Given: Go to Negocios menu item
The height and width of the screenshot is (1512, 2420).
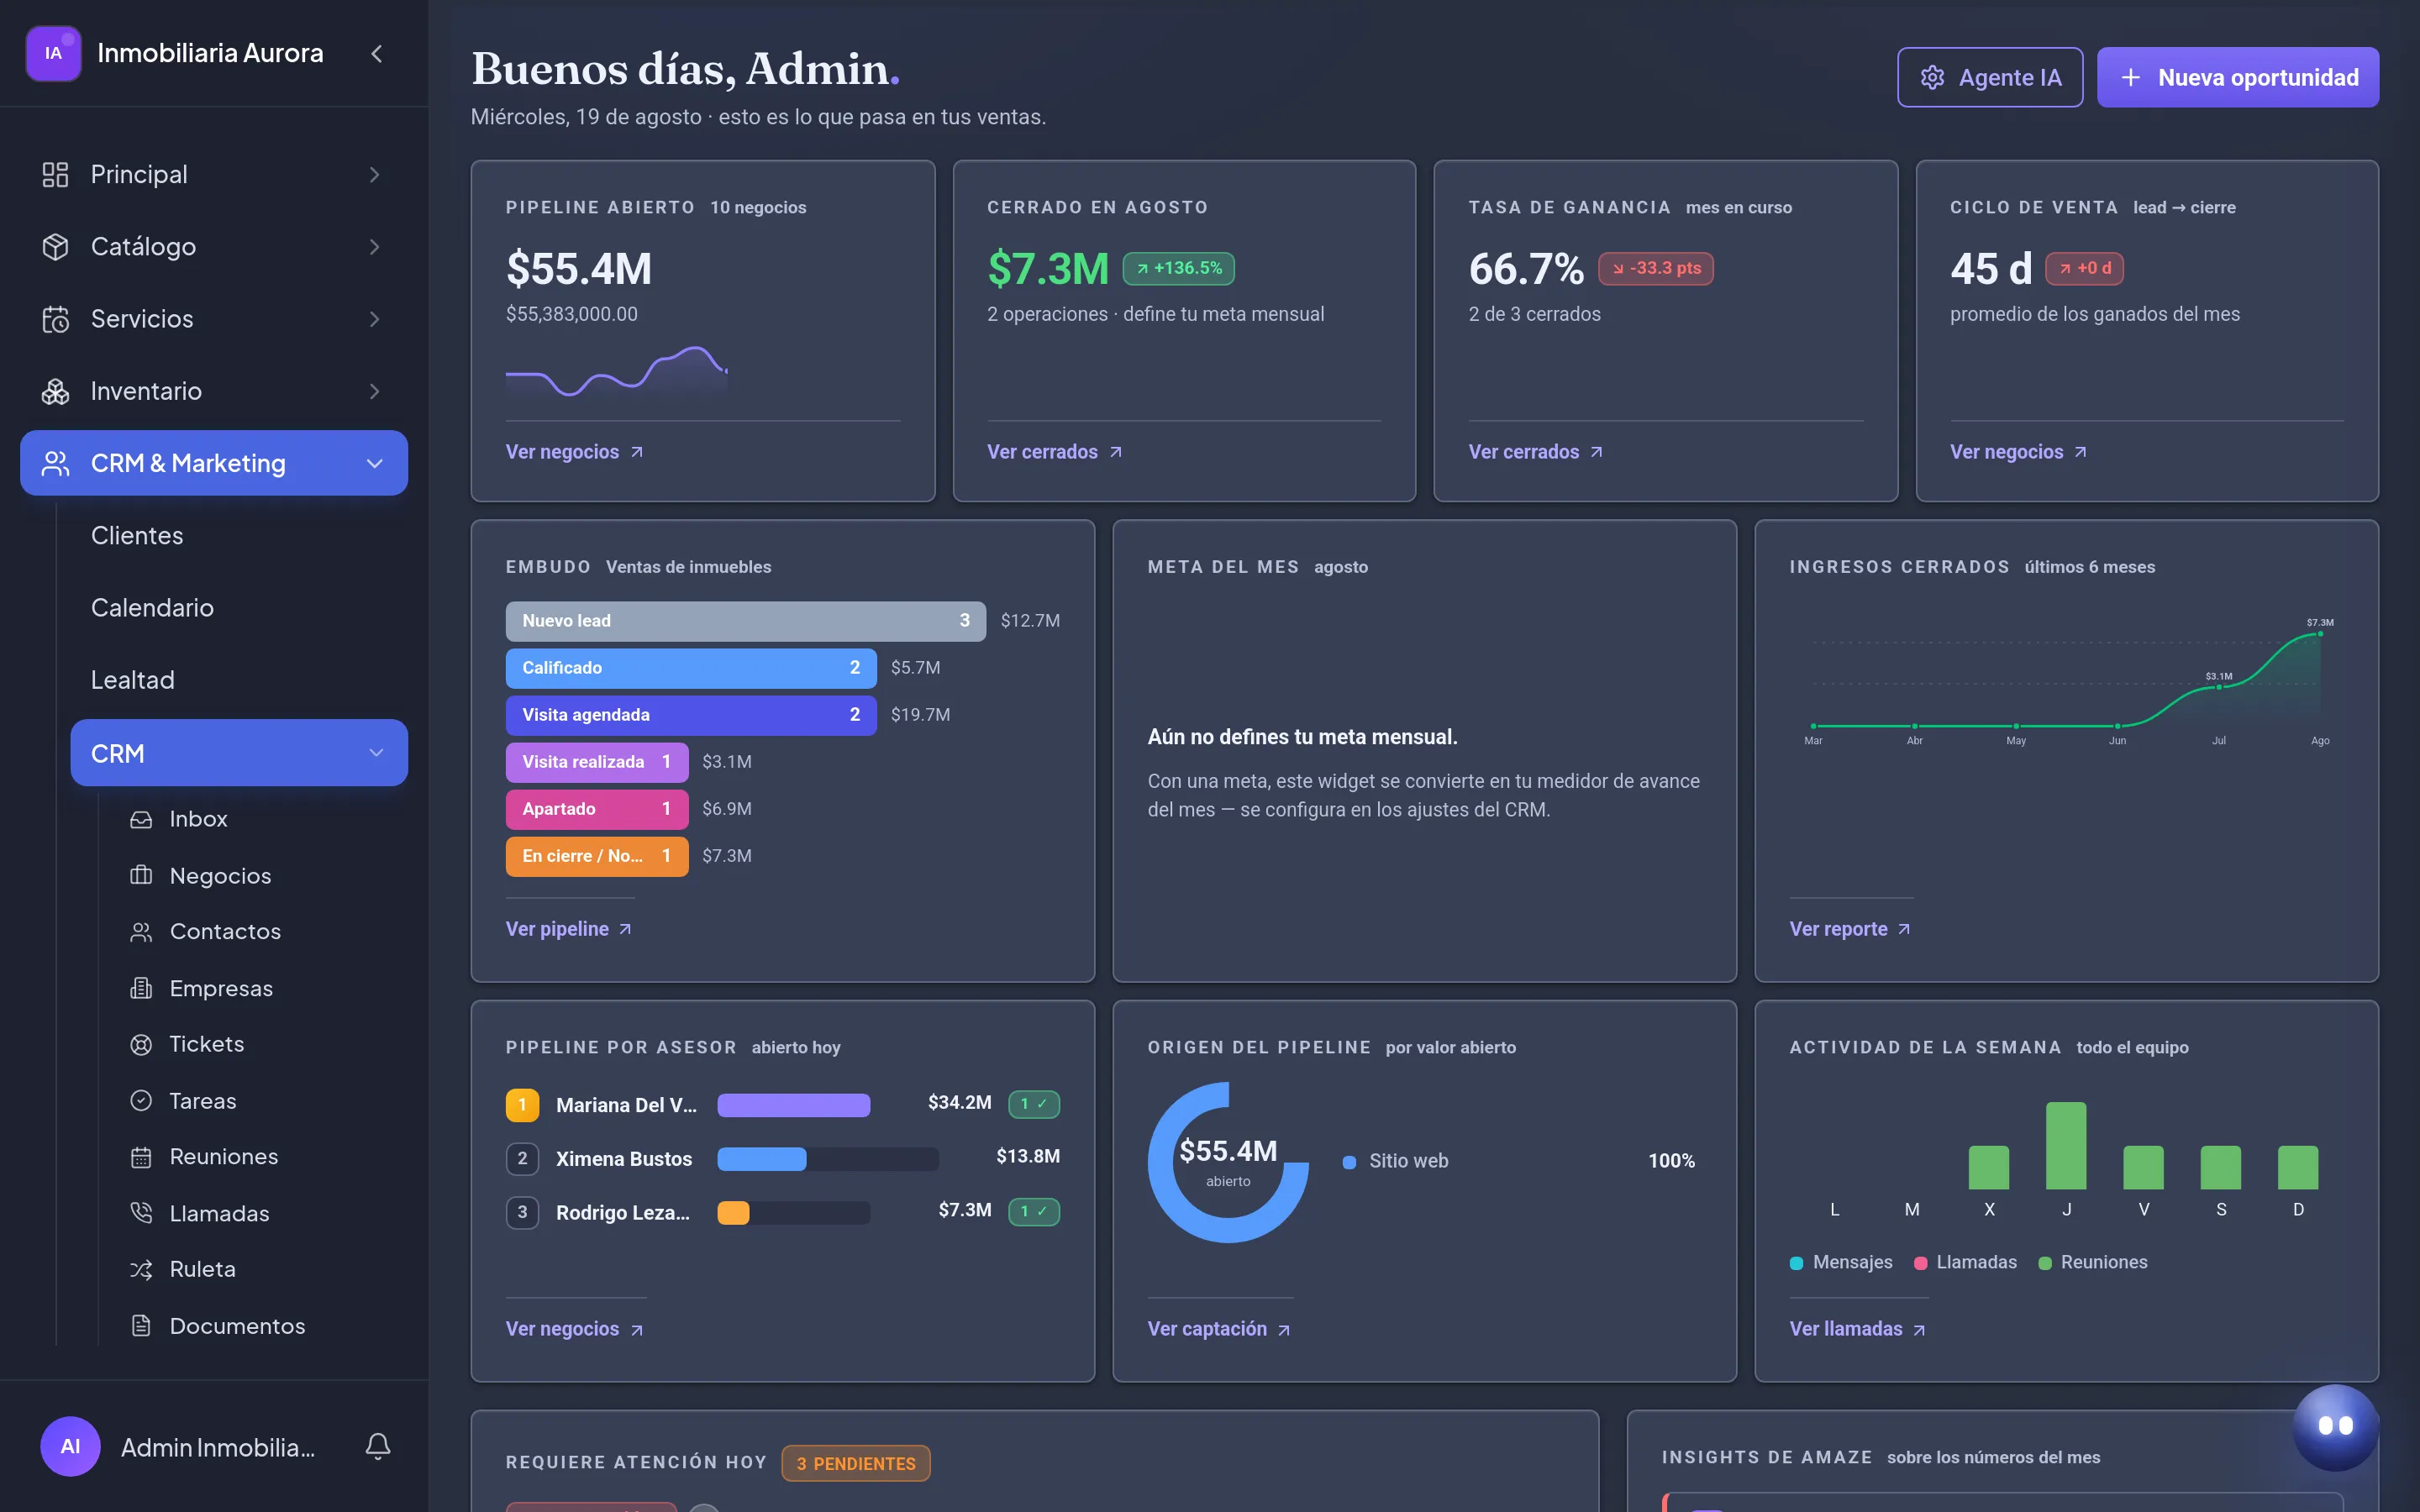Looking at the screenshot, I should pos(220,876).
